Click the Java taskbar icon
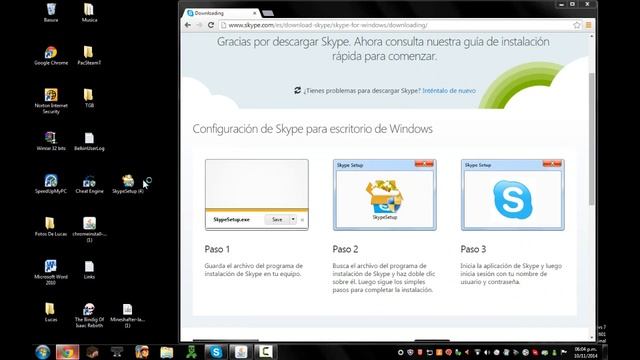Screen dimensions: 640x360 (x=240, y=352)
